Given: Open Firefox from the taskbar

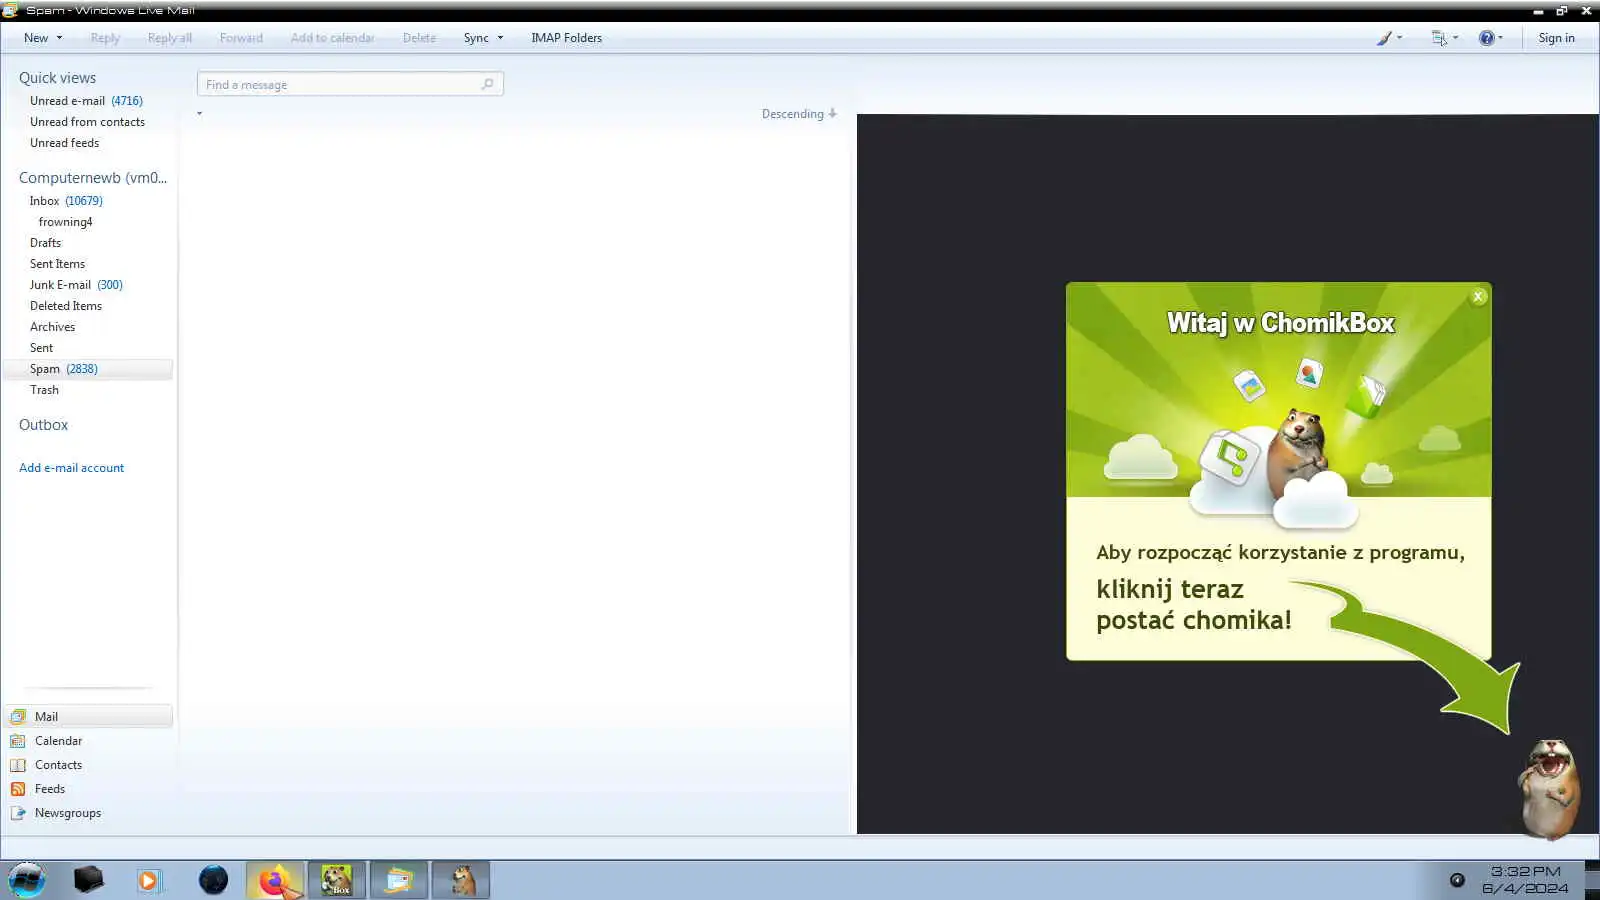Looking at the screenshot, I should pos(276,880).
